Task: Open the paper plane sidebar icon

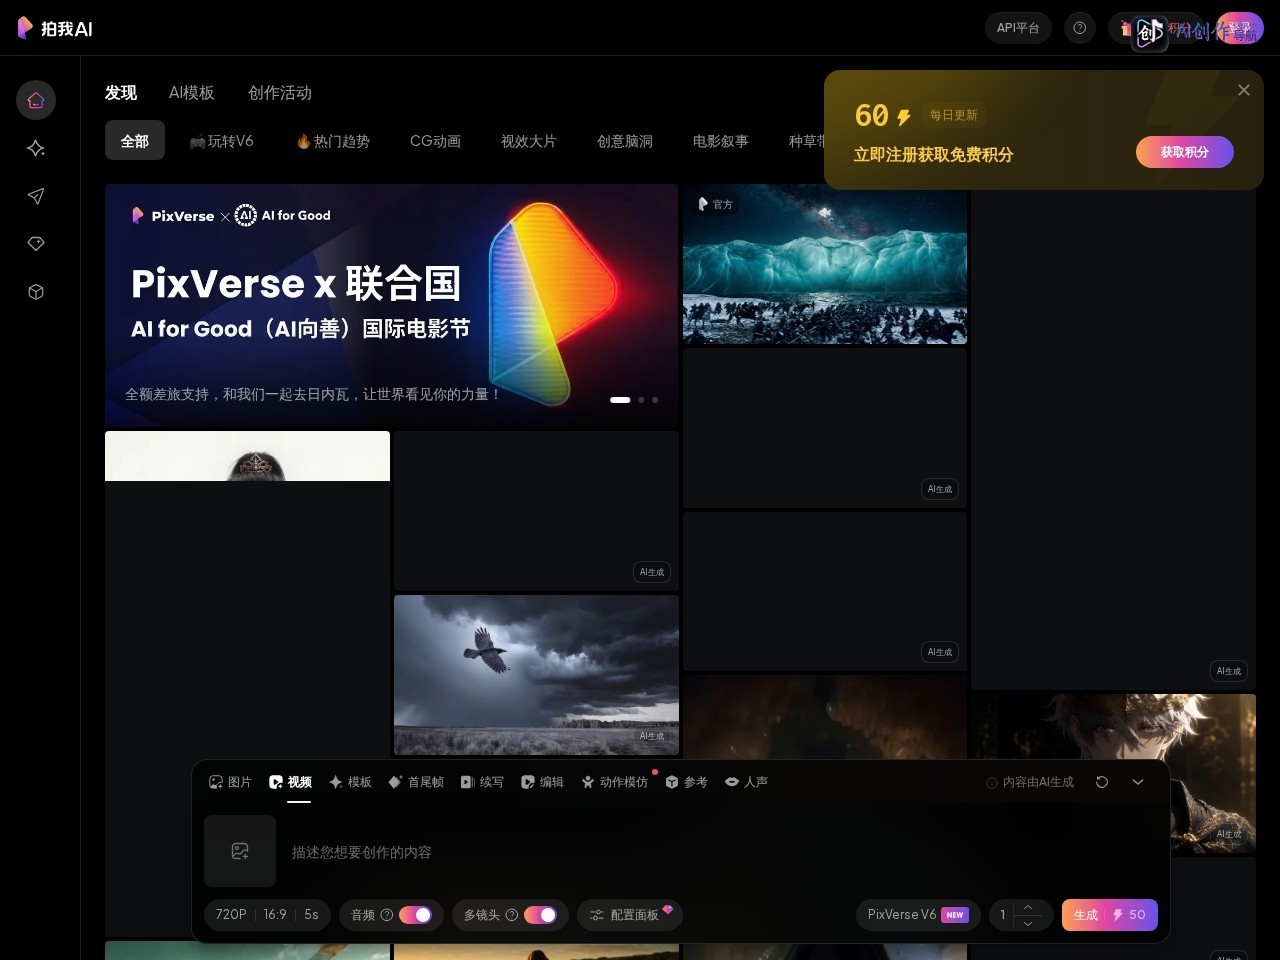Action: pyautogui.click(x=36, y=196)
